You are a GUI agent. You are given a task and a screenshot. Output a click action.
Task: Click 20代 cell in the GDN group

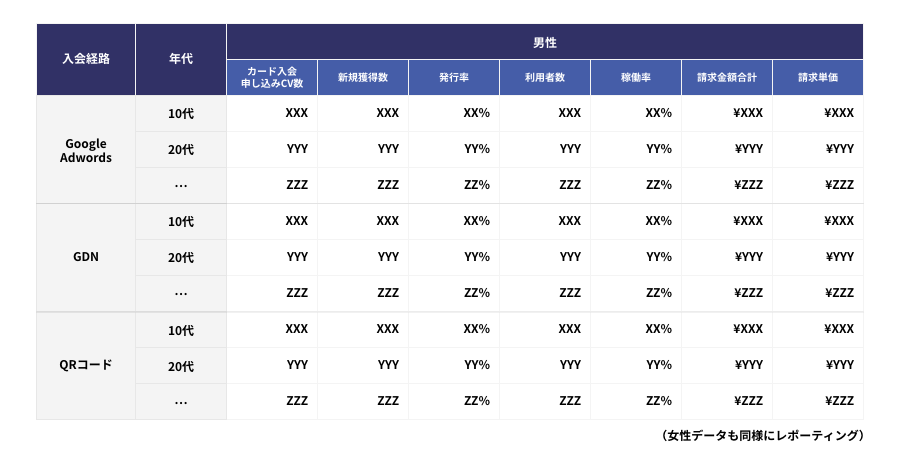coord(181,257)
